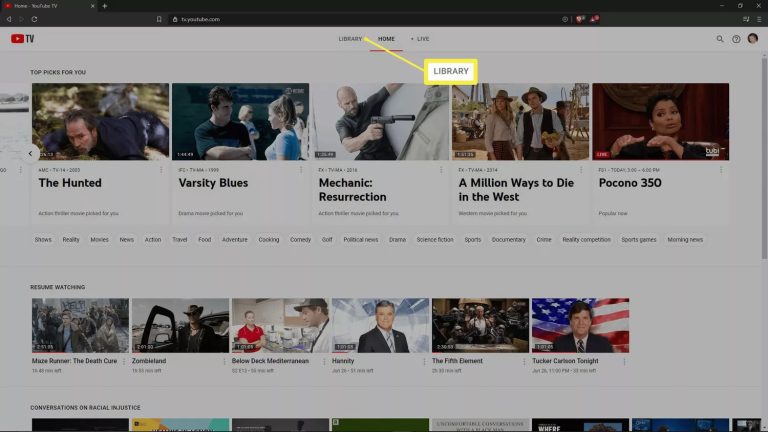Open options menu for Below Deck Mediterranean
The height and width of the screenshot is (432, 768).
324,361
